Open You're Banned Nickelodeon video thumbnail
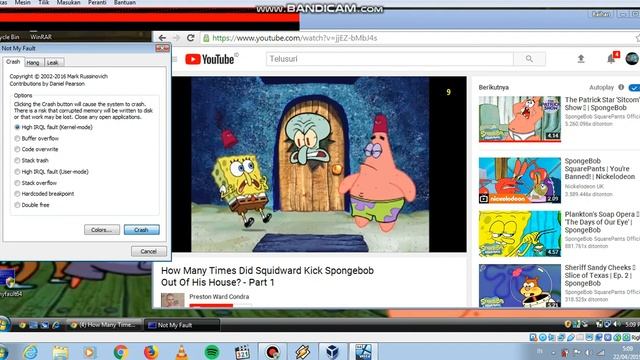The width and height of the screenshot is (640, 360). point(520,180)
